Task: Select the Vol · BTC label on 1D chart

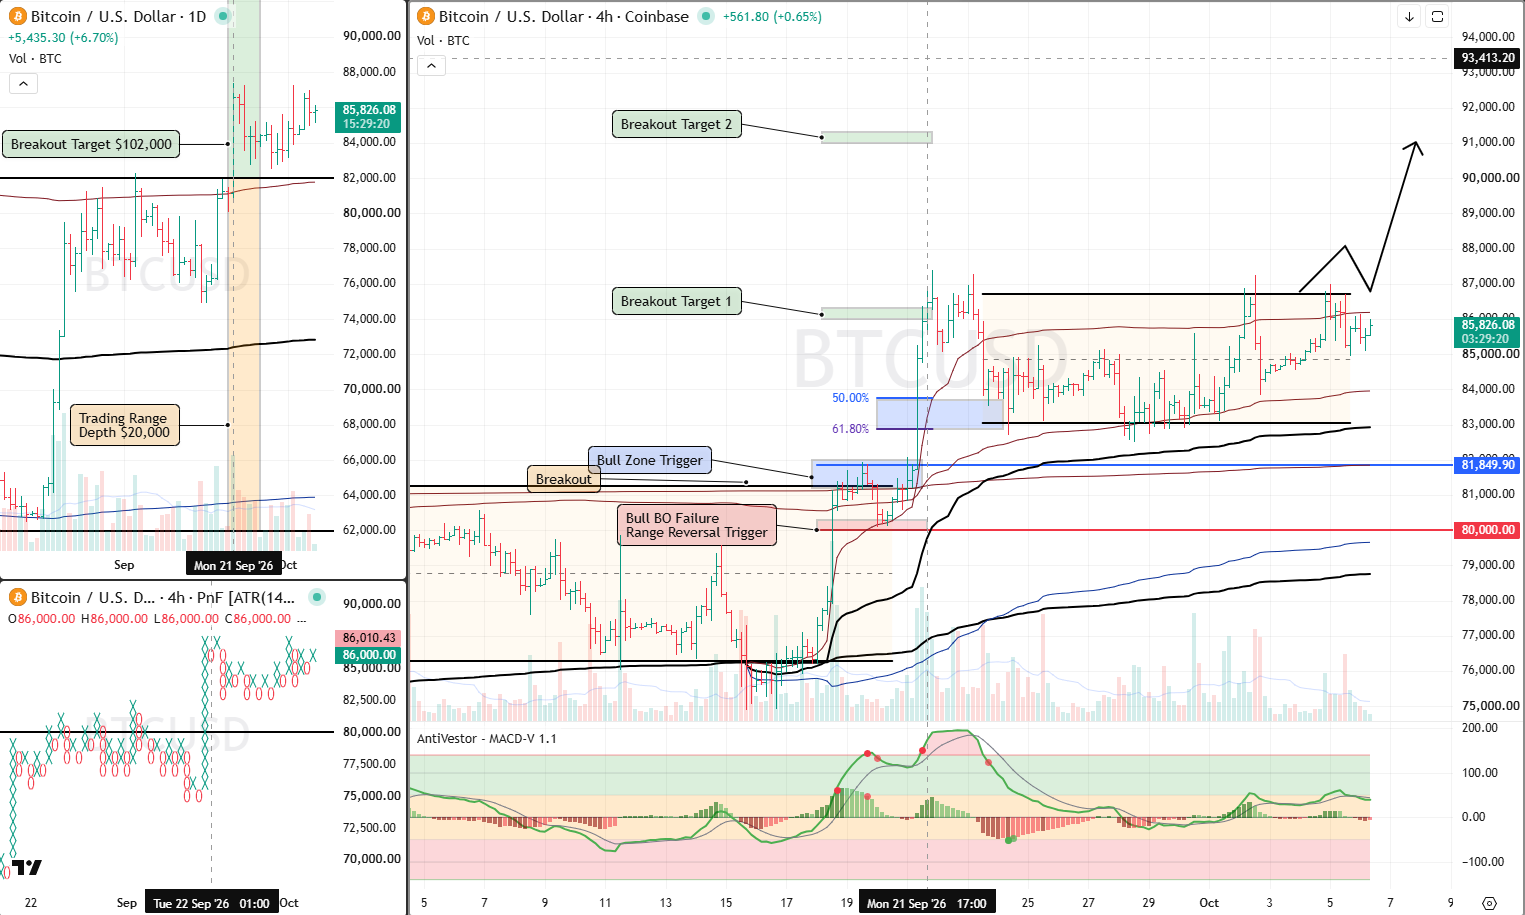Action: click(x=35, y=59)
